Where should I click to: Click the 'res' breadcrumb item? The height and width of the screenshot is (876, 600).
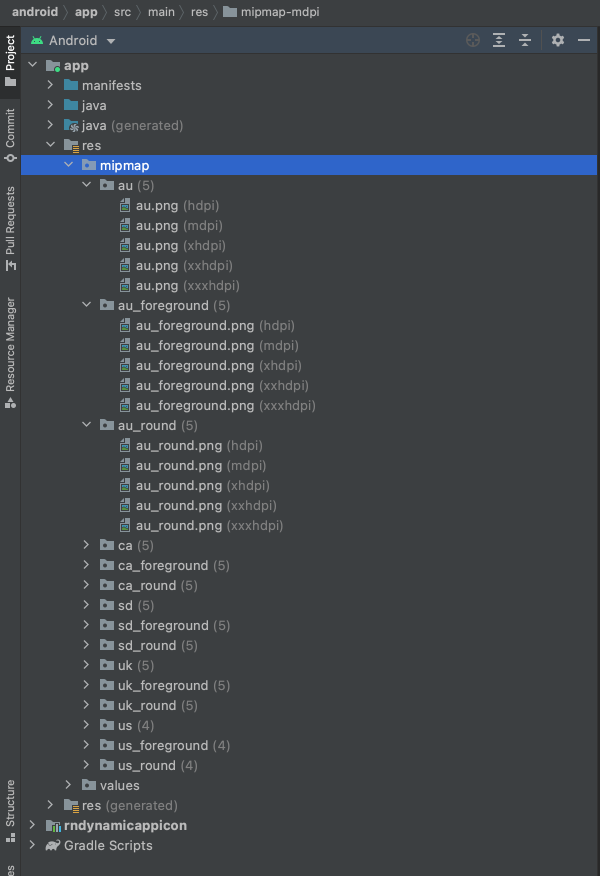click(x=199, y=12)
